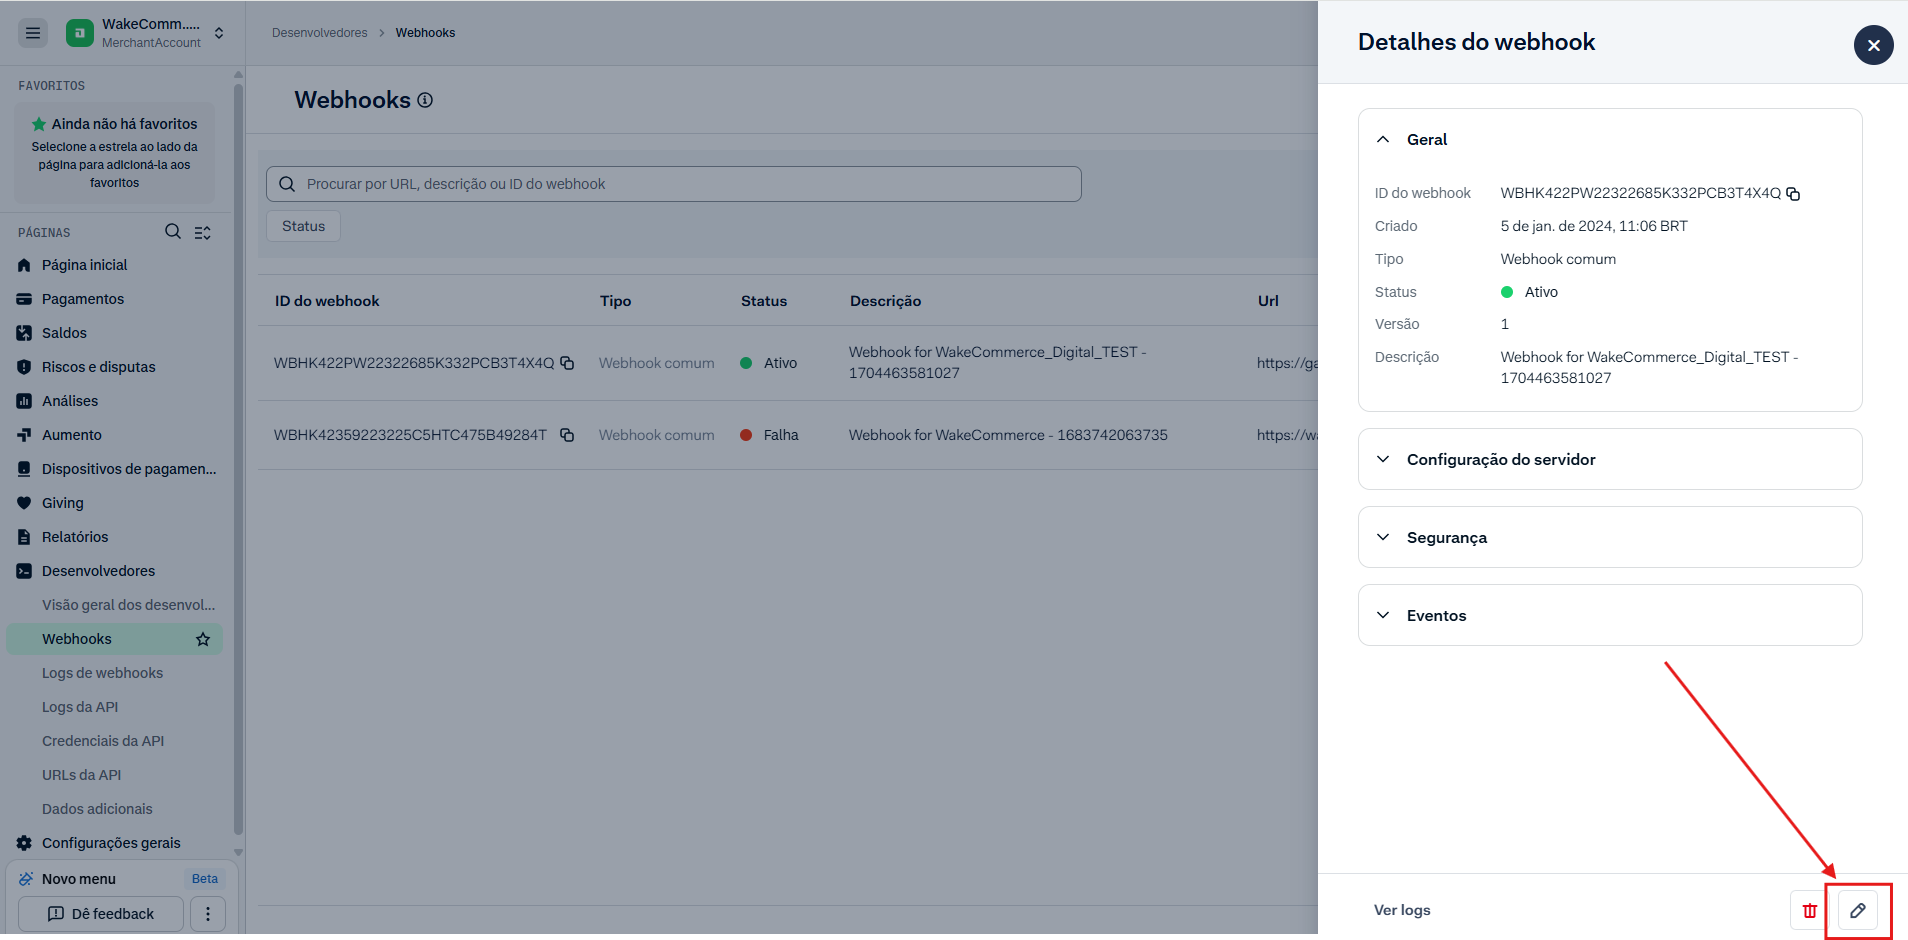This screenshot has height=940, width=1908.
Task: Click the Desenvolvedores breadcrumb
Action: 320,33
